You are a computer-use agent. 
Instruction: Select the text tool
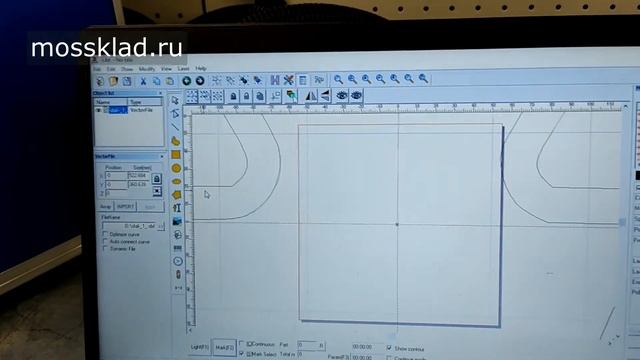click(177, 208)
